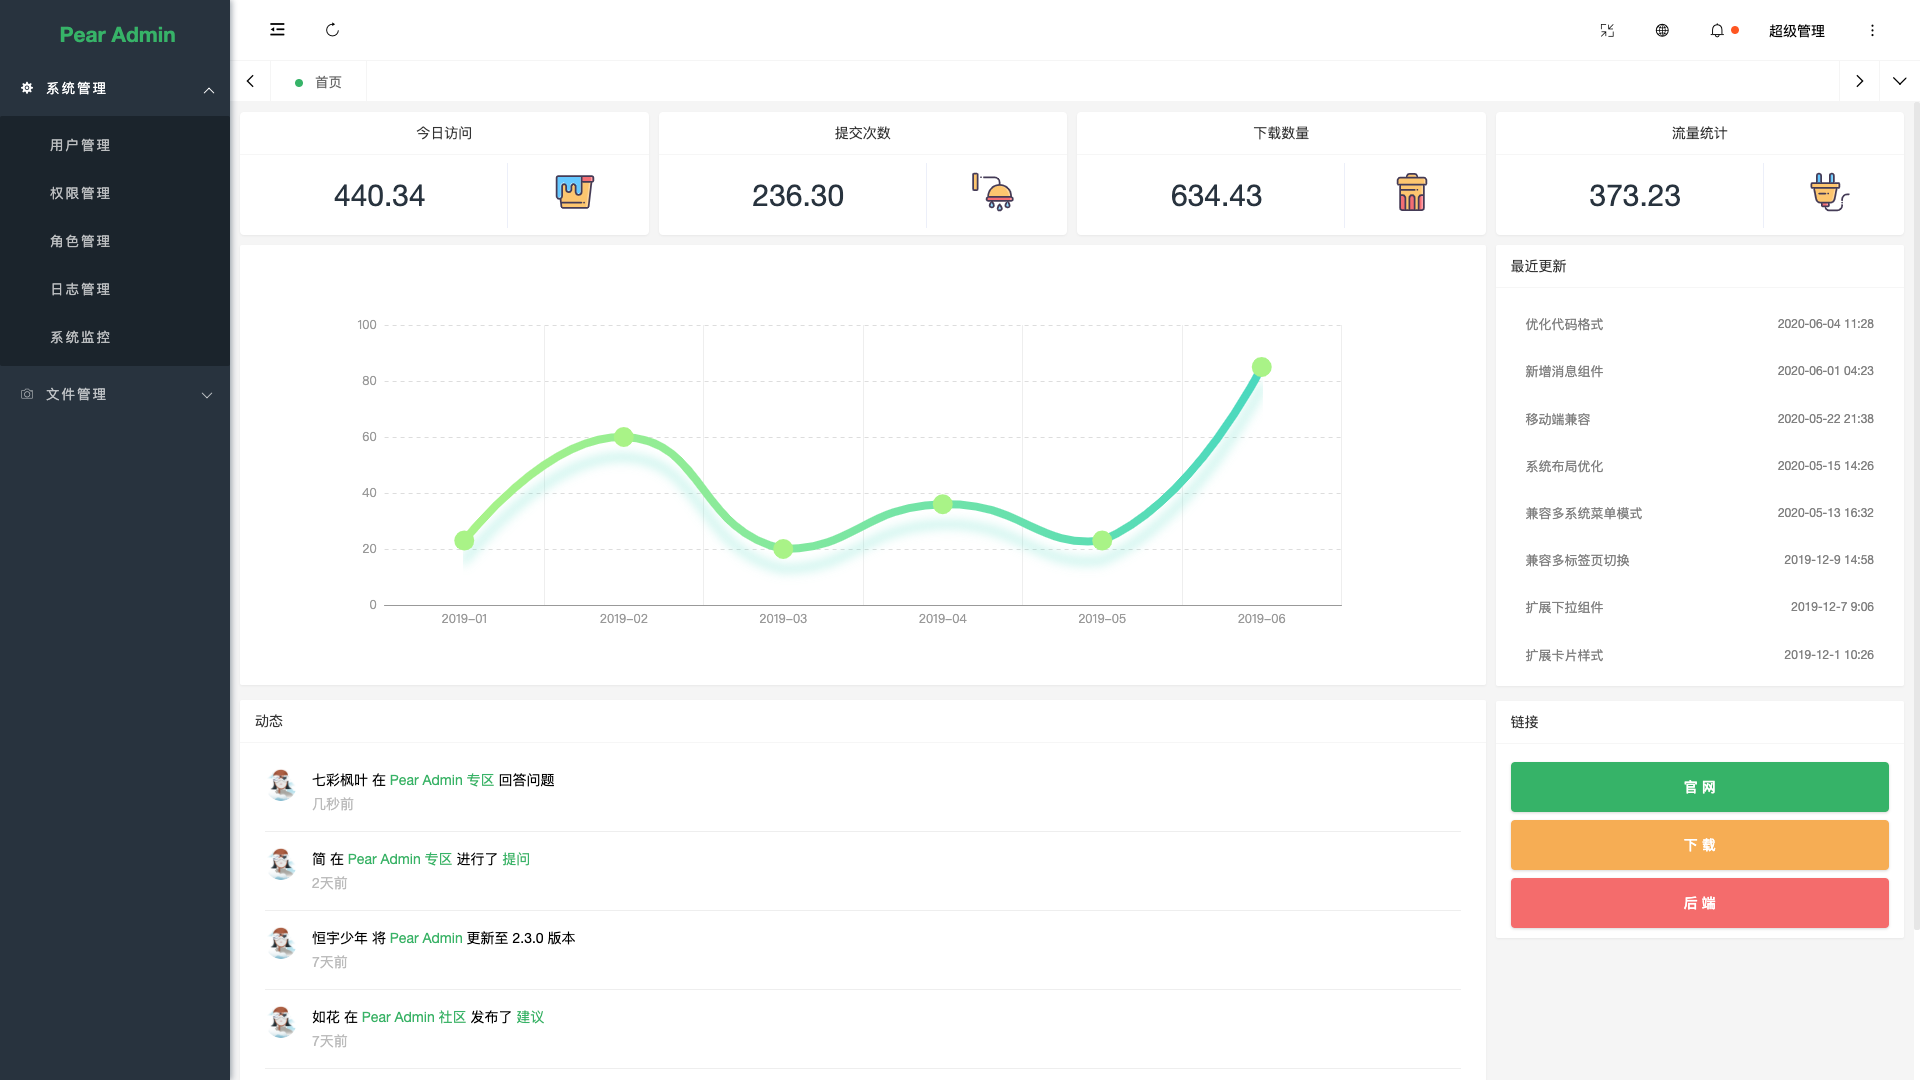Click the 2019-06 data point on chart

click(x=1261, y=367)
